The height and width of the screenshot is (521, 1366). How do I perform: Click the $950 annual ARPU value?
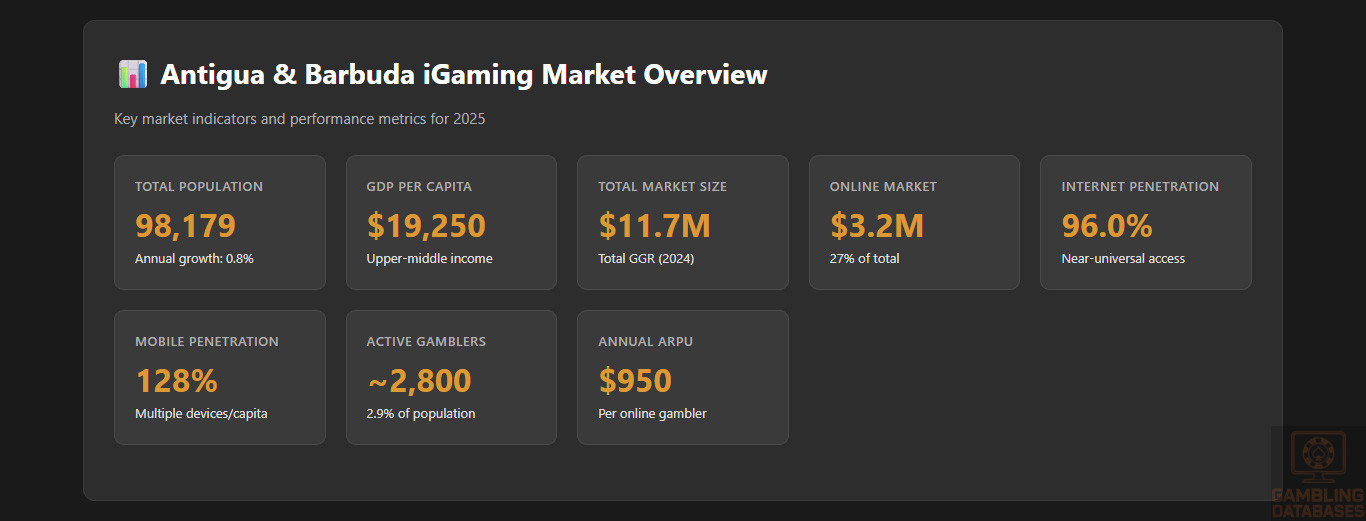click(635, 381)
